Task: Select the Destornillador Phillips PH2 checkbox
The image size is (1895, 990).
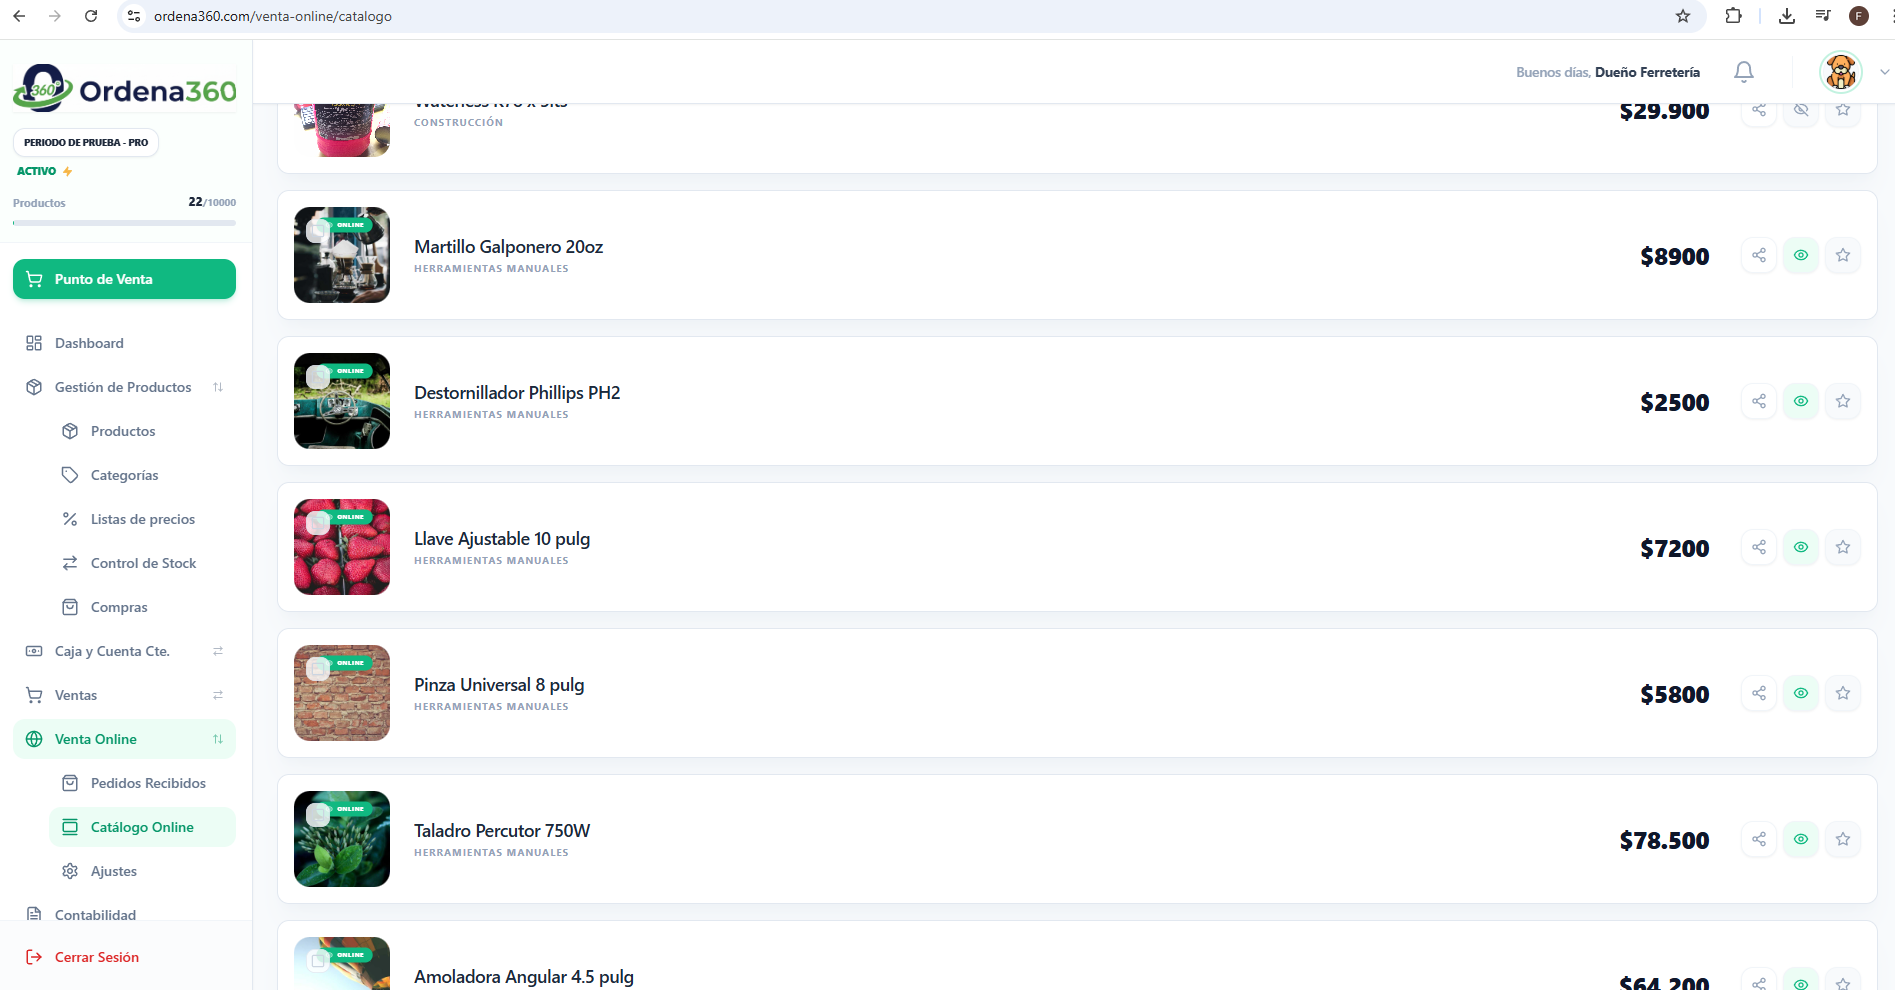Action: click(x=318, y=377)
